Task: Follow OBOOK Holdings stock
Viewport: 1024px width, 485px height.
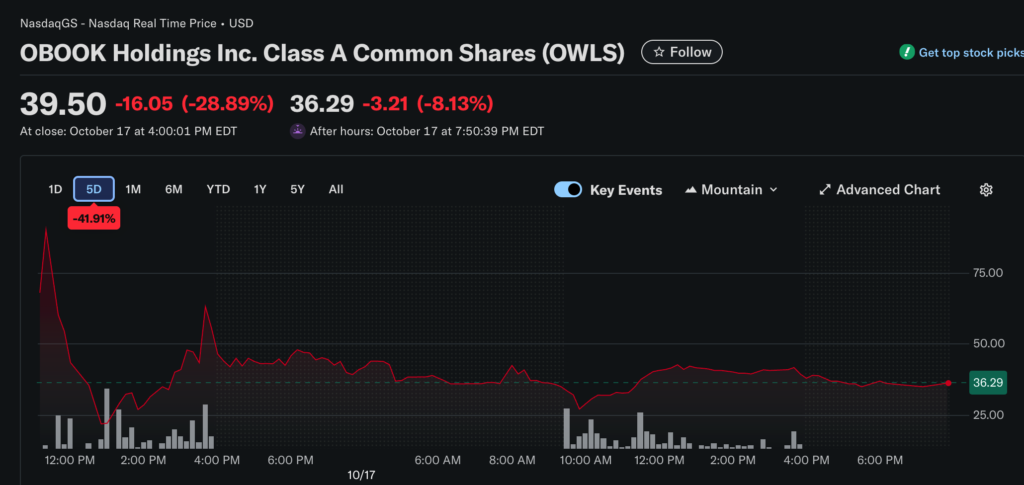Action: tap(681, 52)
